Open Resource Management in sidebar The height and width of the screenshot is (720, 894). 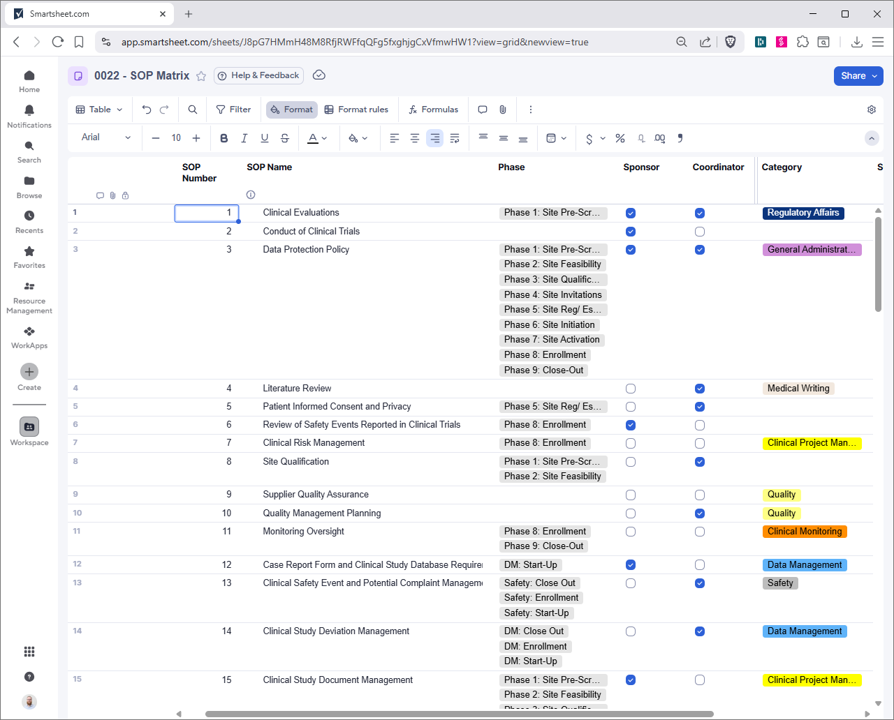click(29, 297)
